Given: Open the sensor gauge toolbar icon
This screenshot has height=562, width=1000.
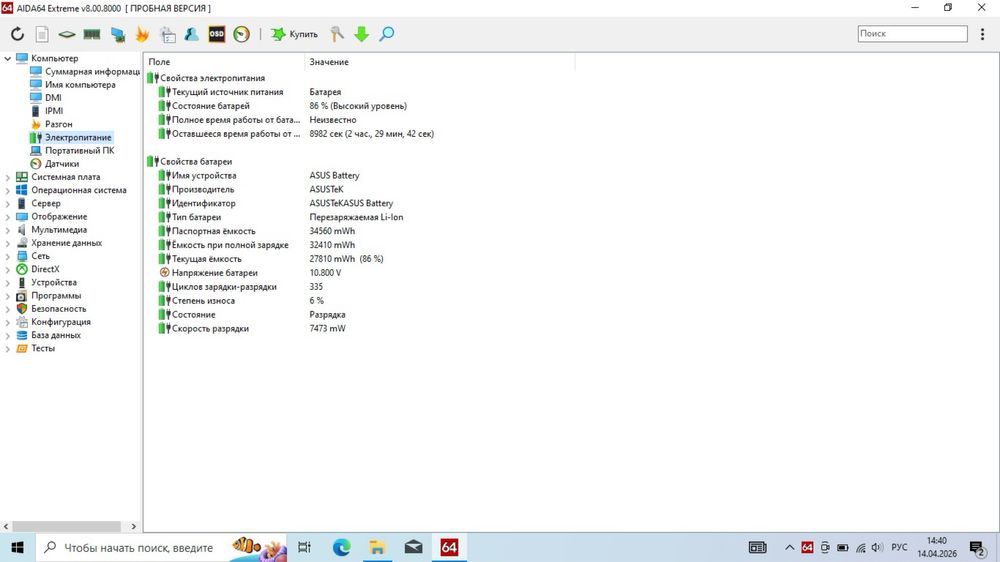Looking at the screenshot, I should point(241,34).
